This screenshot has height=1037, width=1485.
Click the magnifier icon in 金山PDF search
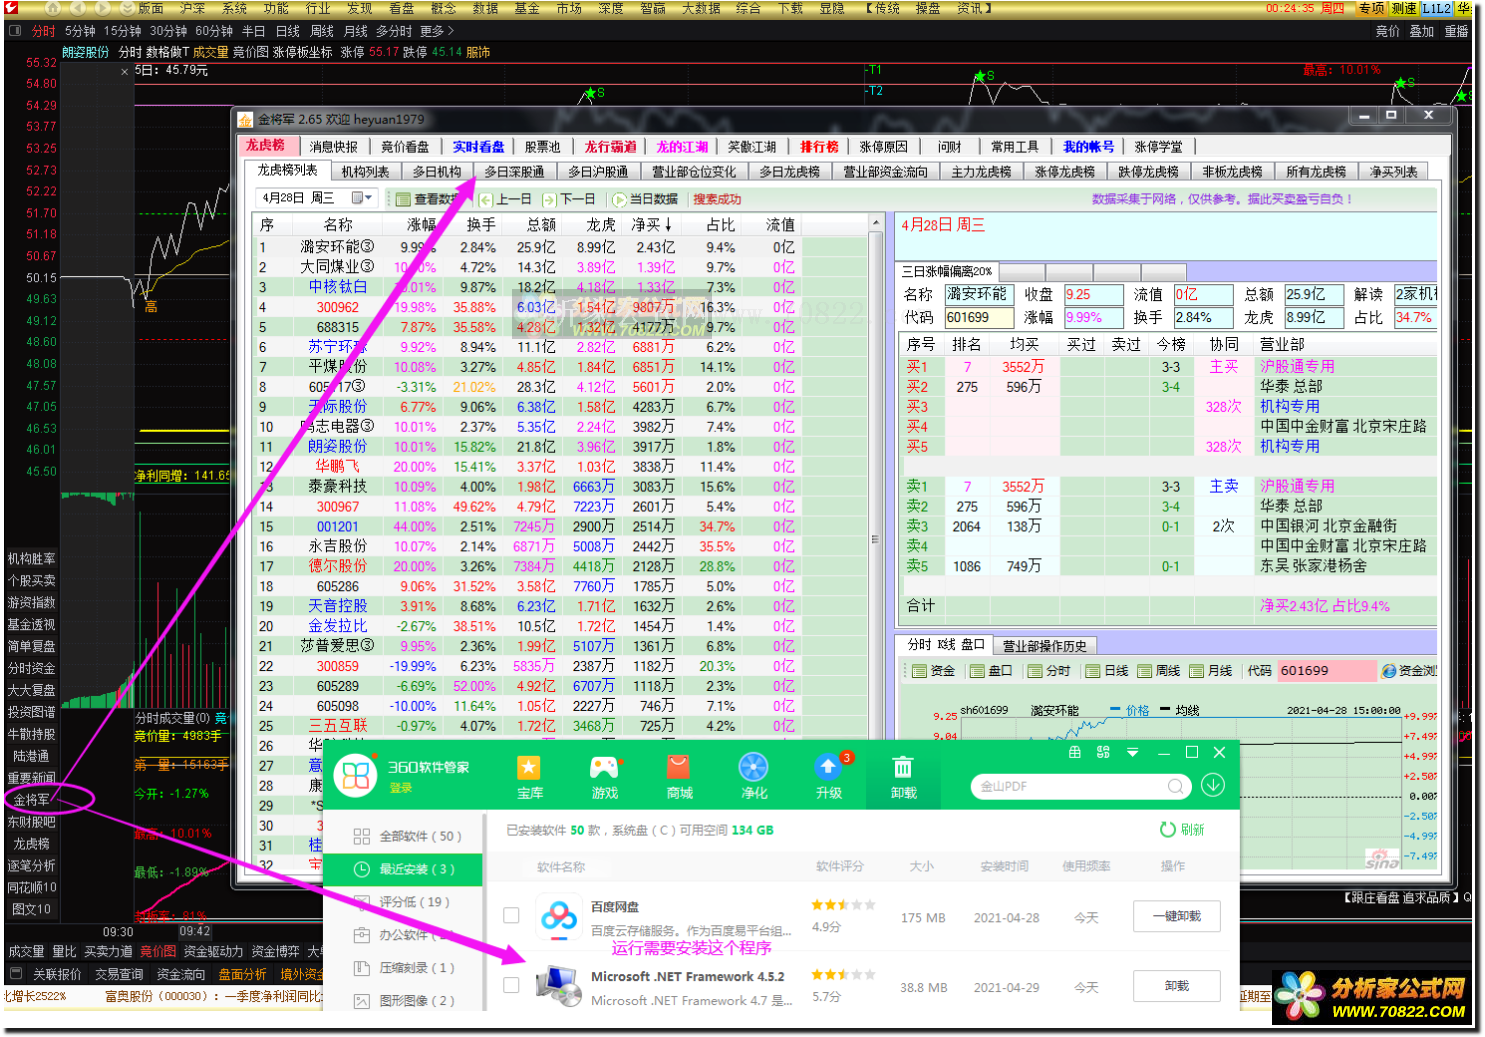coord(1175,787)
